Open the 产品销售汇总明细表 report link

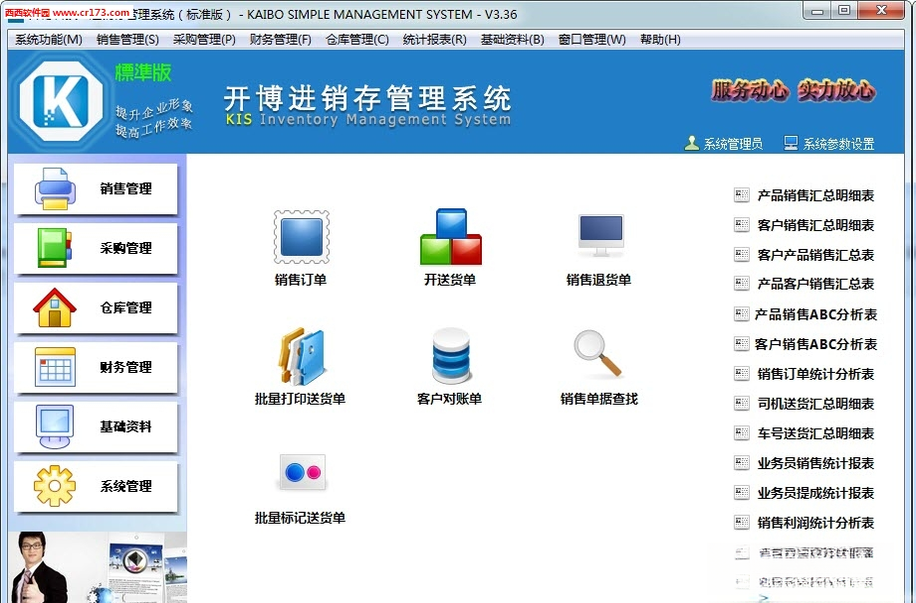tap(816, 196)
